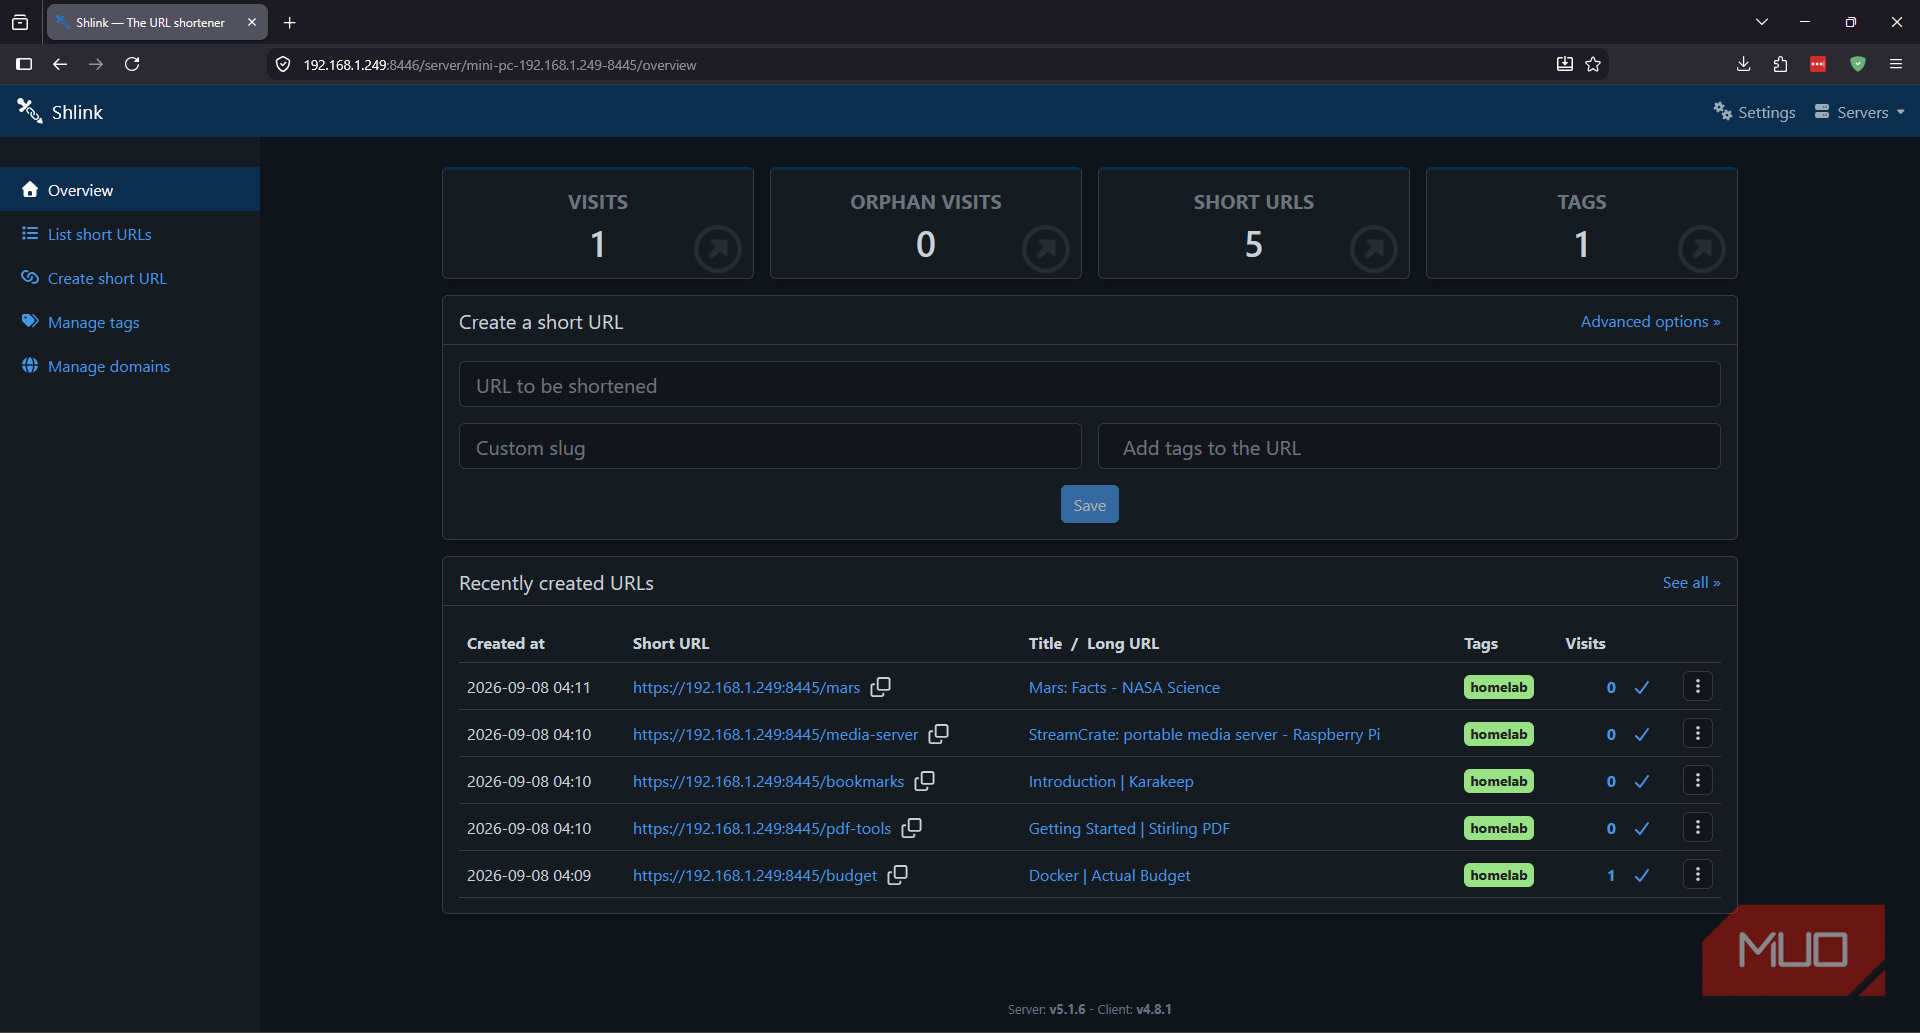Open the browser application menu
The image size is (1920, 1033).
[x=1895, y=64]
